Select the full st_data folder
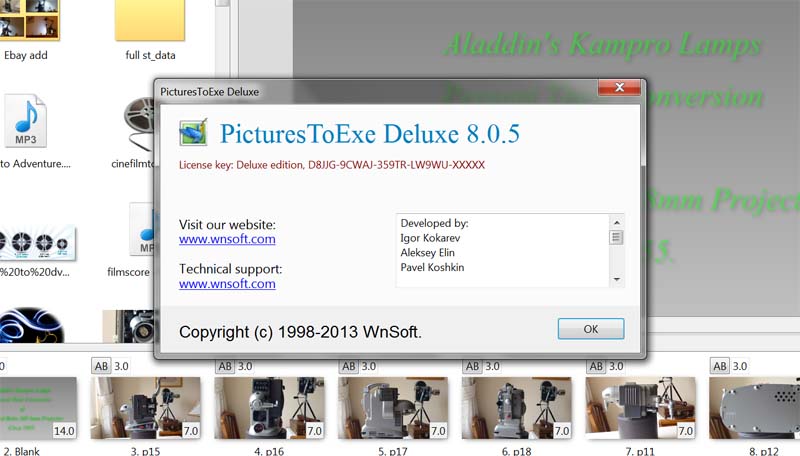 tap(149, 31)
